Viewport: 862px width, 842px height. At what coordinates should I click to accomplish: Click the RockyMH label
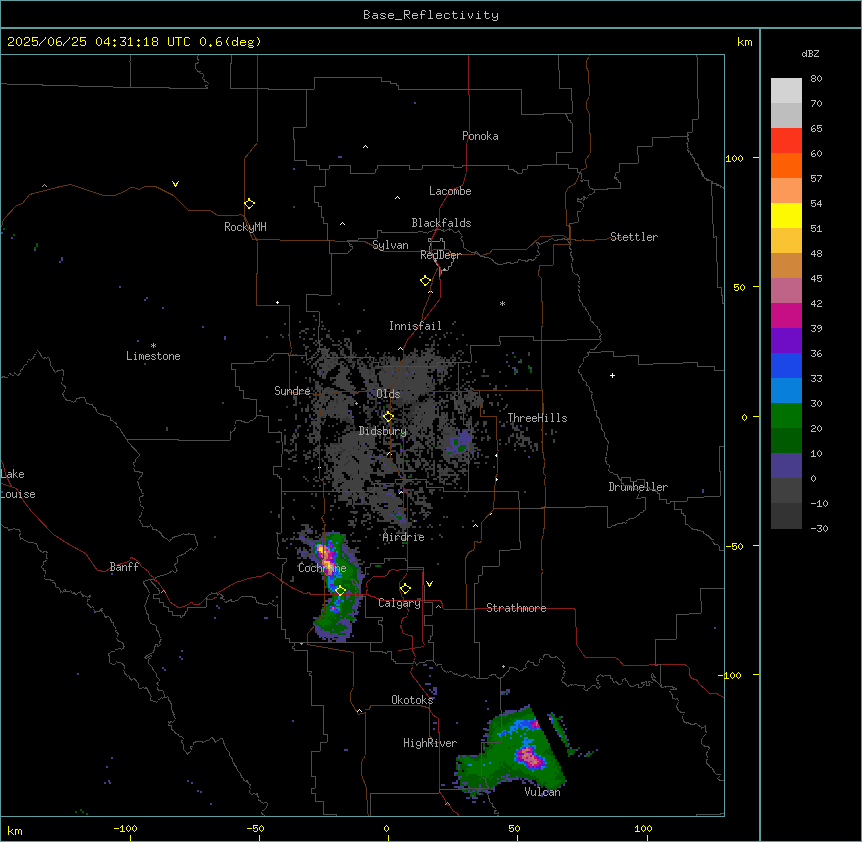[x=245, y=227]
